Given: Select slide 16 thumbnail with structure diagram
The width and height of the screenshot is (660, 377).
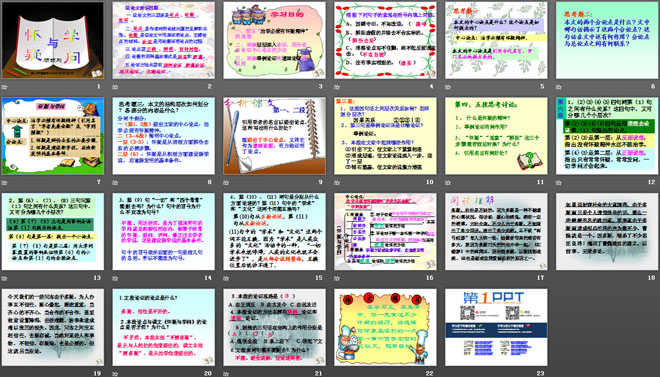Looking at the screenshot, I should tap(386, 231).
